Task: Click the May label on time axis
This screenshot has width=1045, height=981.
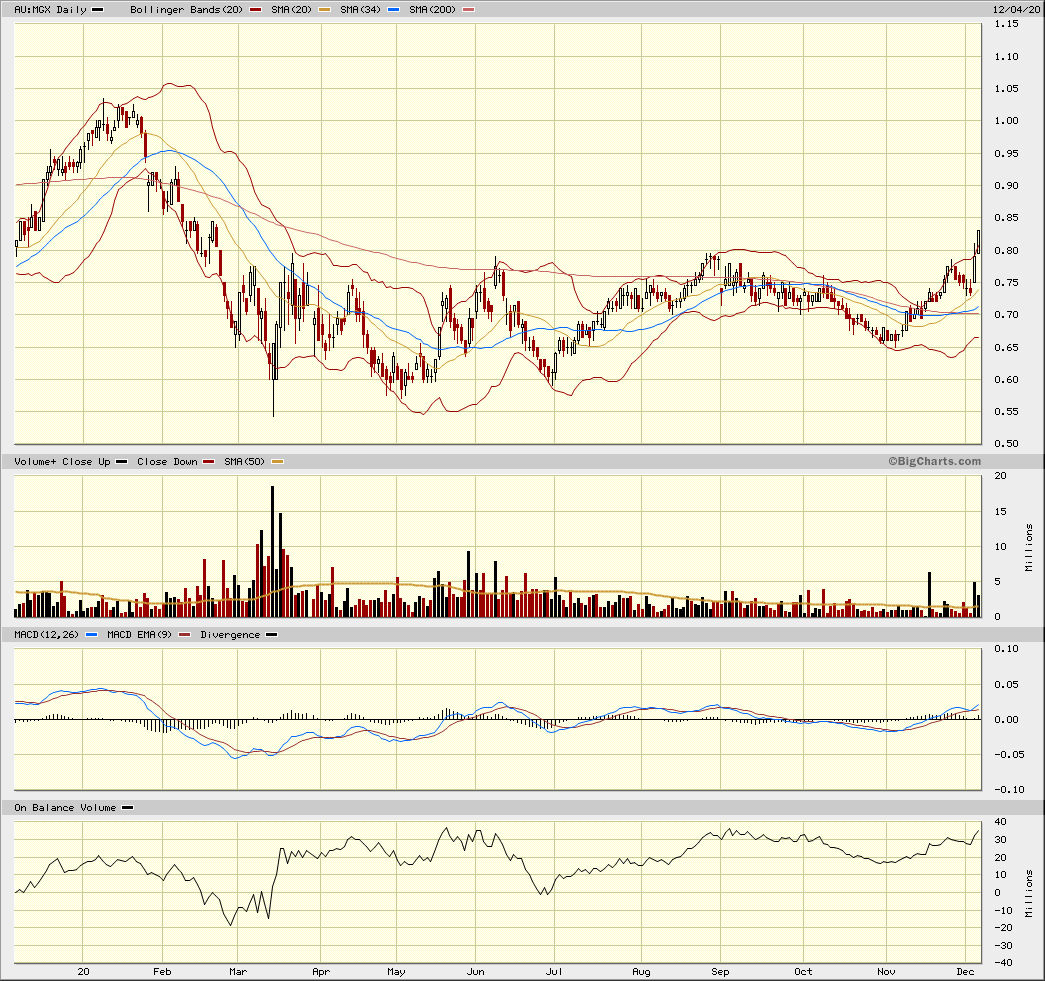Action: (397, 972)
